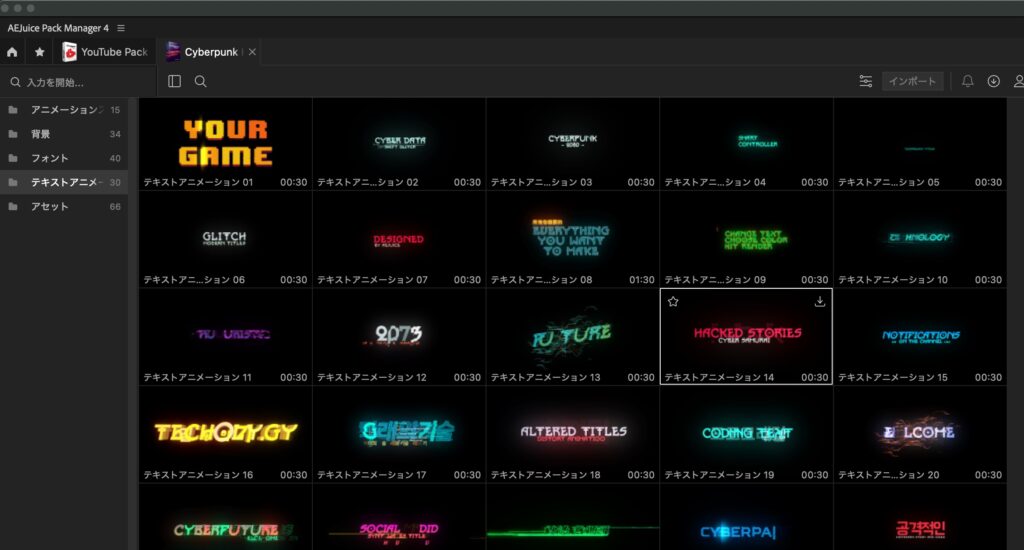
Task: Open the アニメーション folder
Action: 64,110
